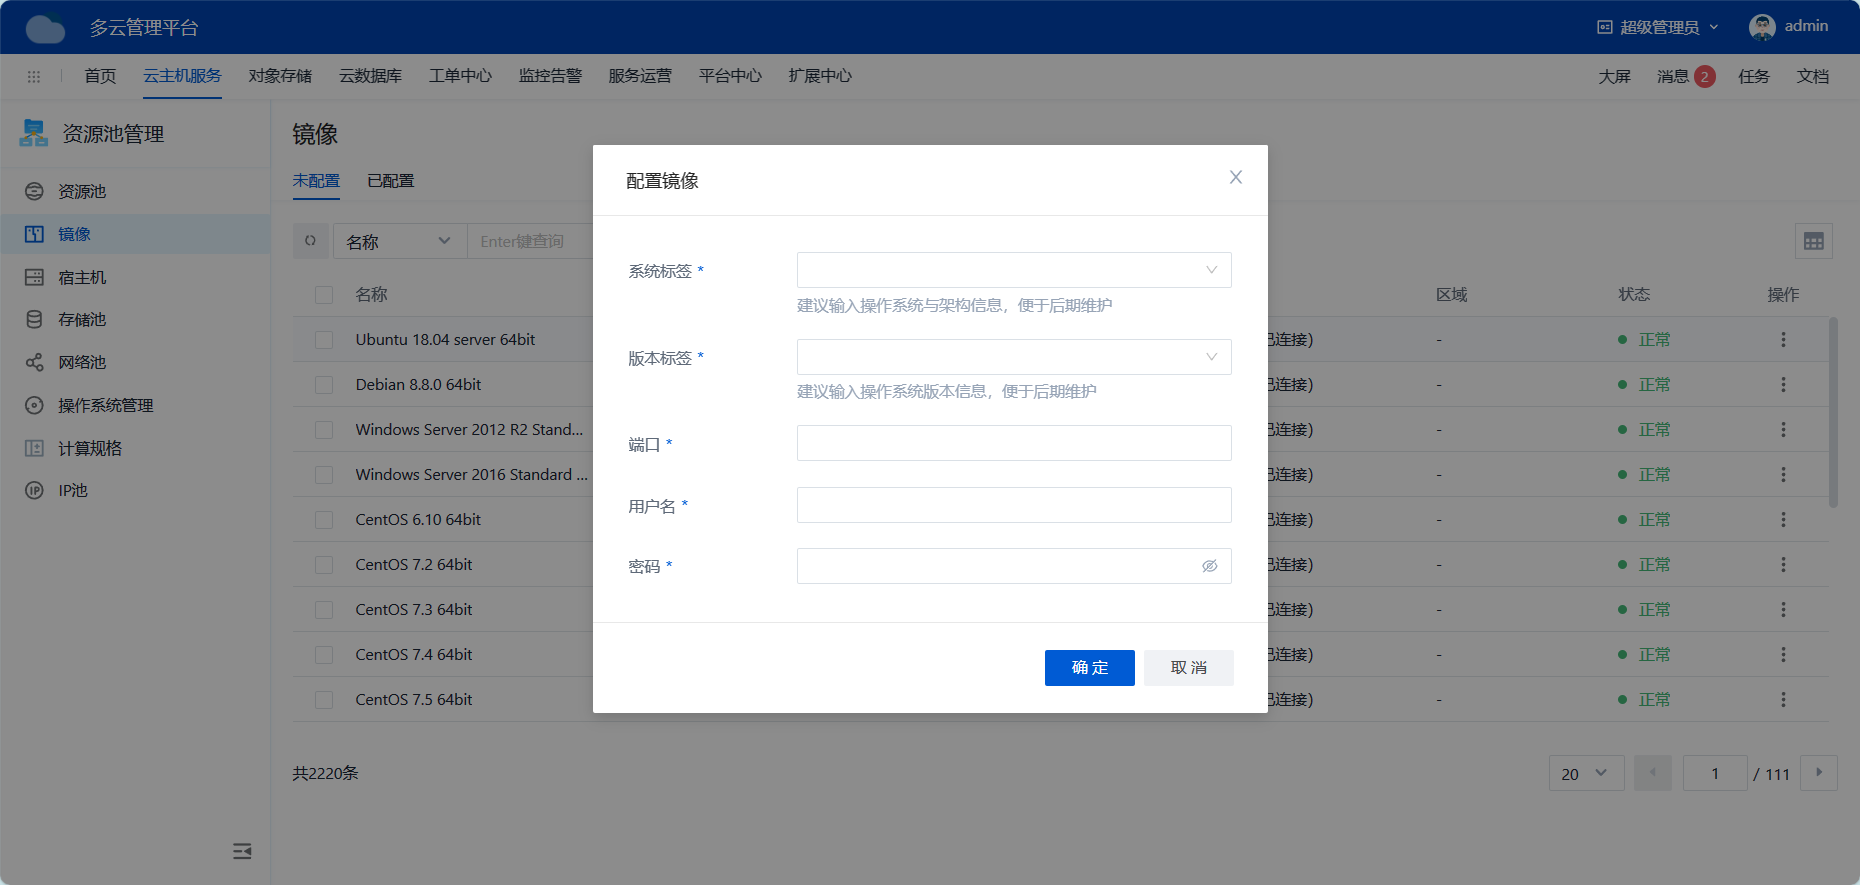The width and height of the screenshot is (1860, 885).
Task: Click the 取消 button
Action: coord(1189,668)
